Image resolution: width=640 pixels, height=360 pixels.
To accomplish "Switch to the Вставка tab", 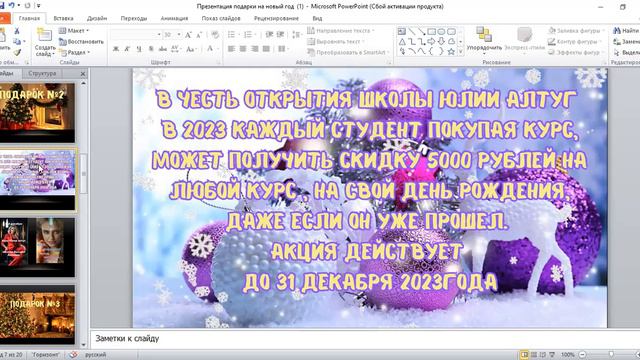I will coord(63,18).
